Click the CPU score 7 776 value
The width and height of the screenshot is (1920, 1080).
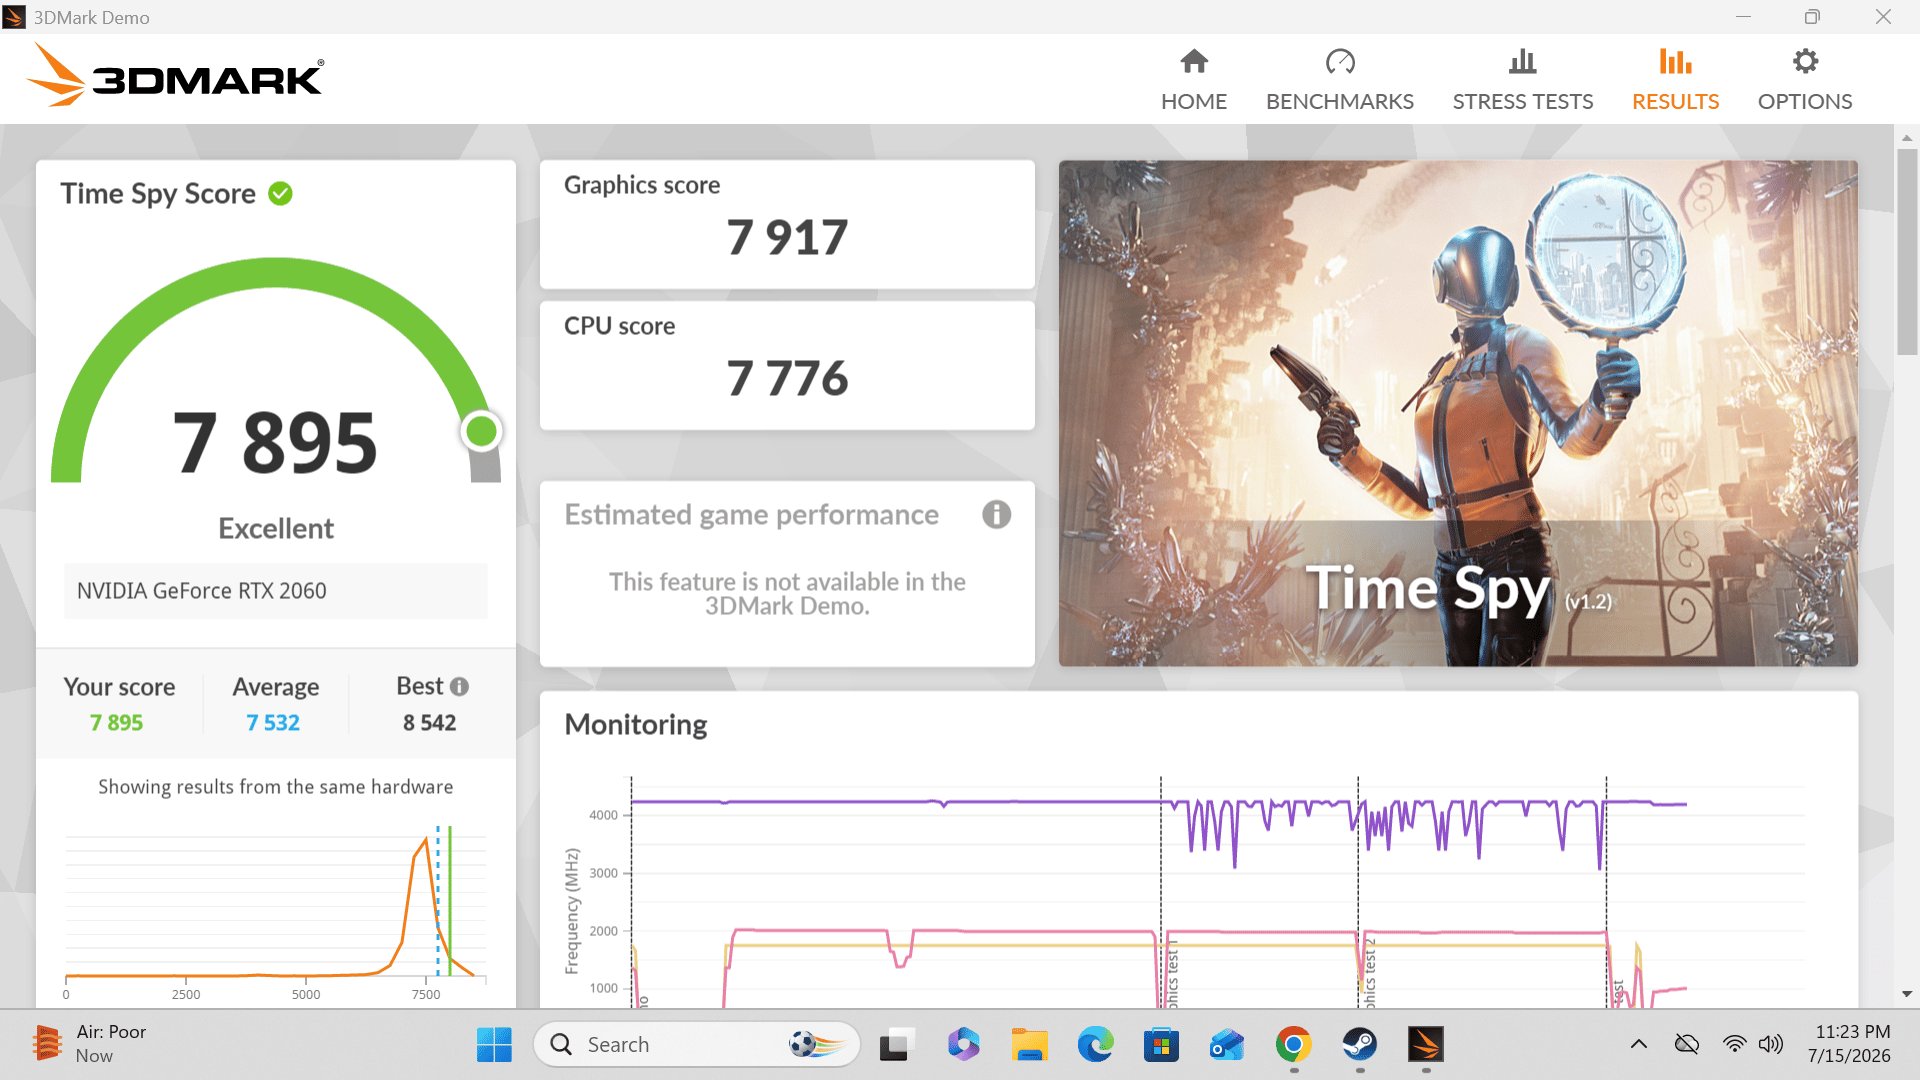pyautogui.click(x=787, y=379)
